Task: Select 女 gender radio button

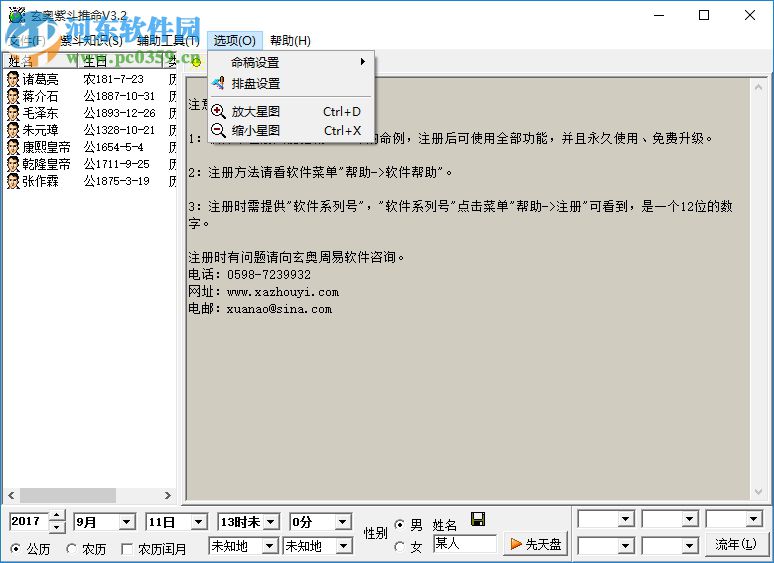Action: [399, 546]
